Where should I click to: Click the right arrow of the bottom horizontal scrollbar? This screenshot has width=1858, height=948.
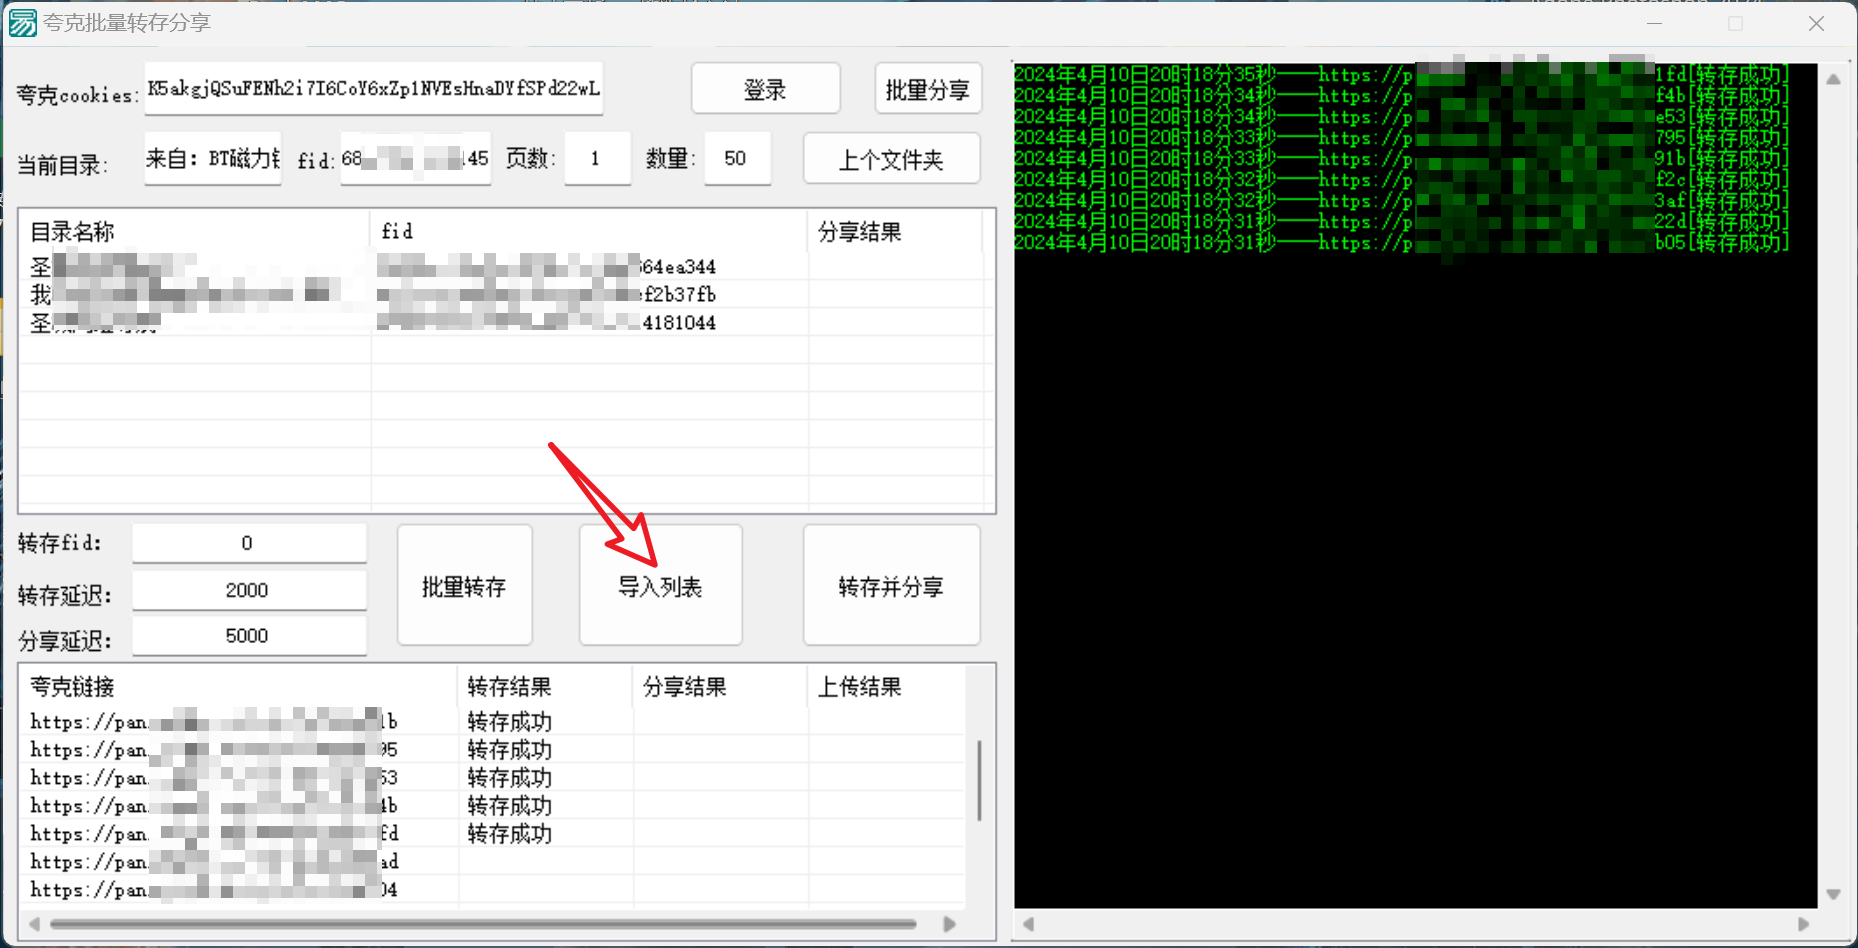tap(950, 923)
